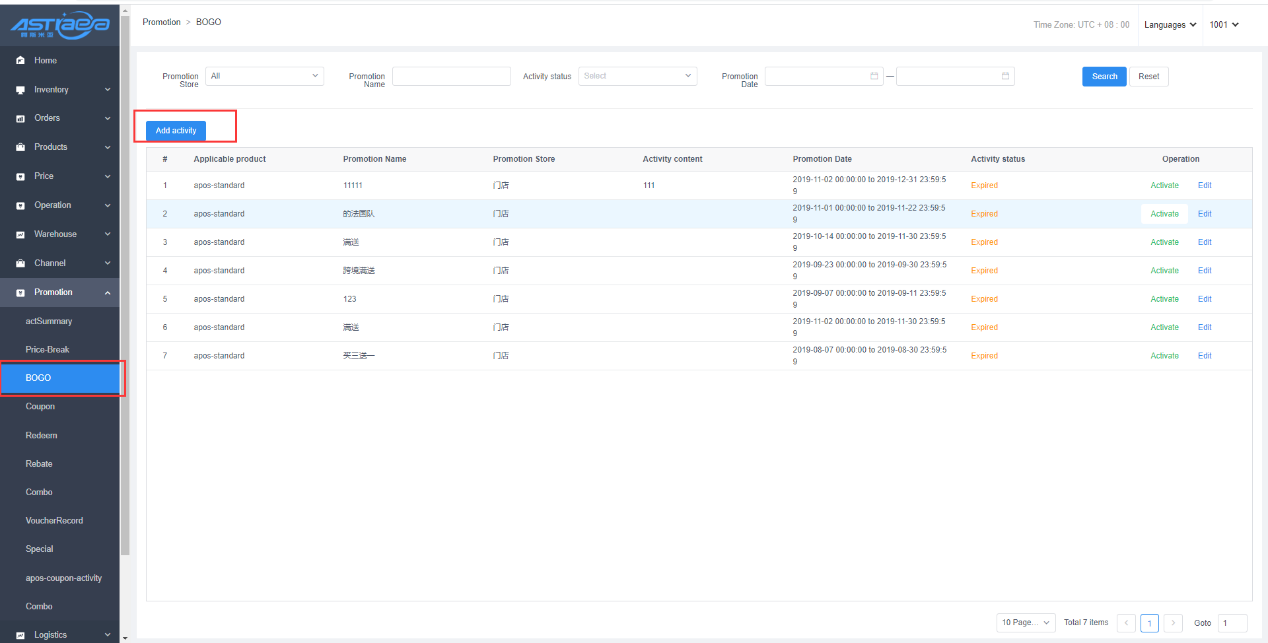Click the Logistics sidebar icon
Image resolution: width=1268 pixels, height=643 pixels.
(x=21, y=635)
